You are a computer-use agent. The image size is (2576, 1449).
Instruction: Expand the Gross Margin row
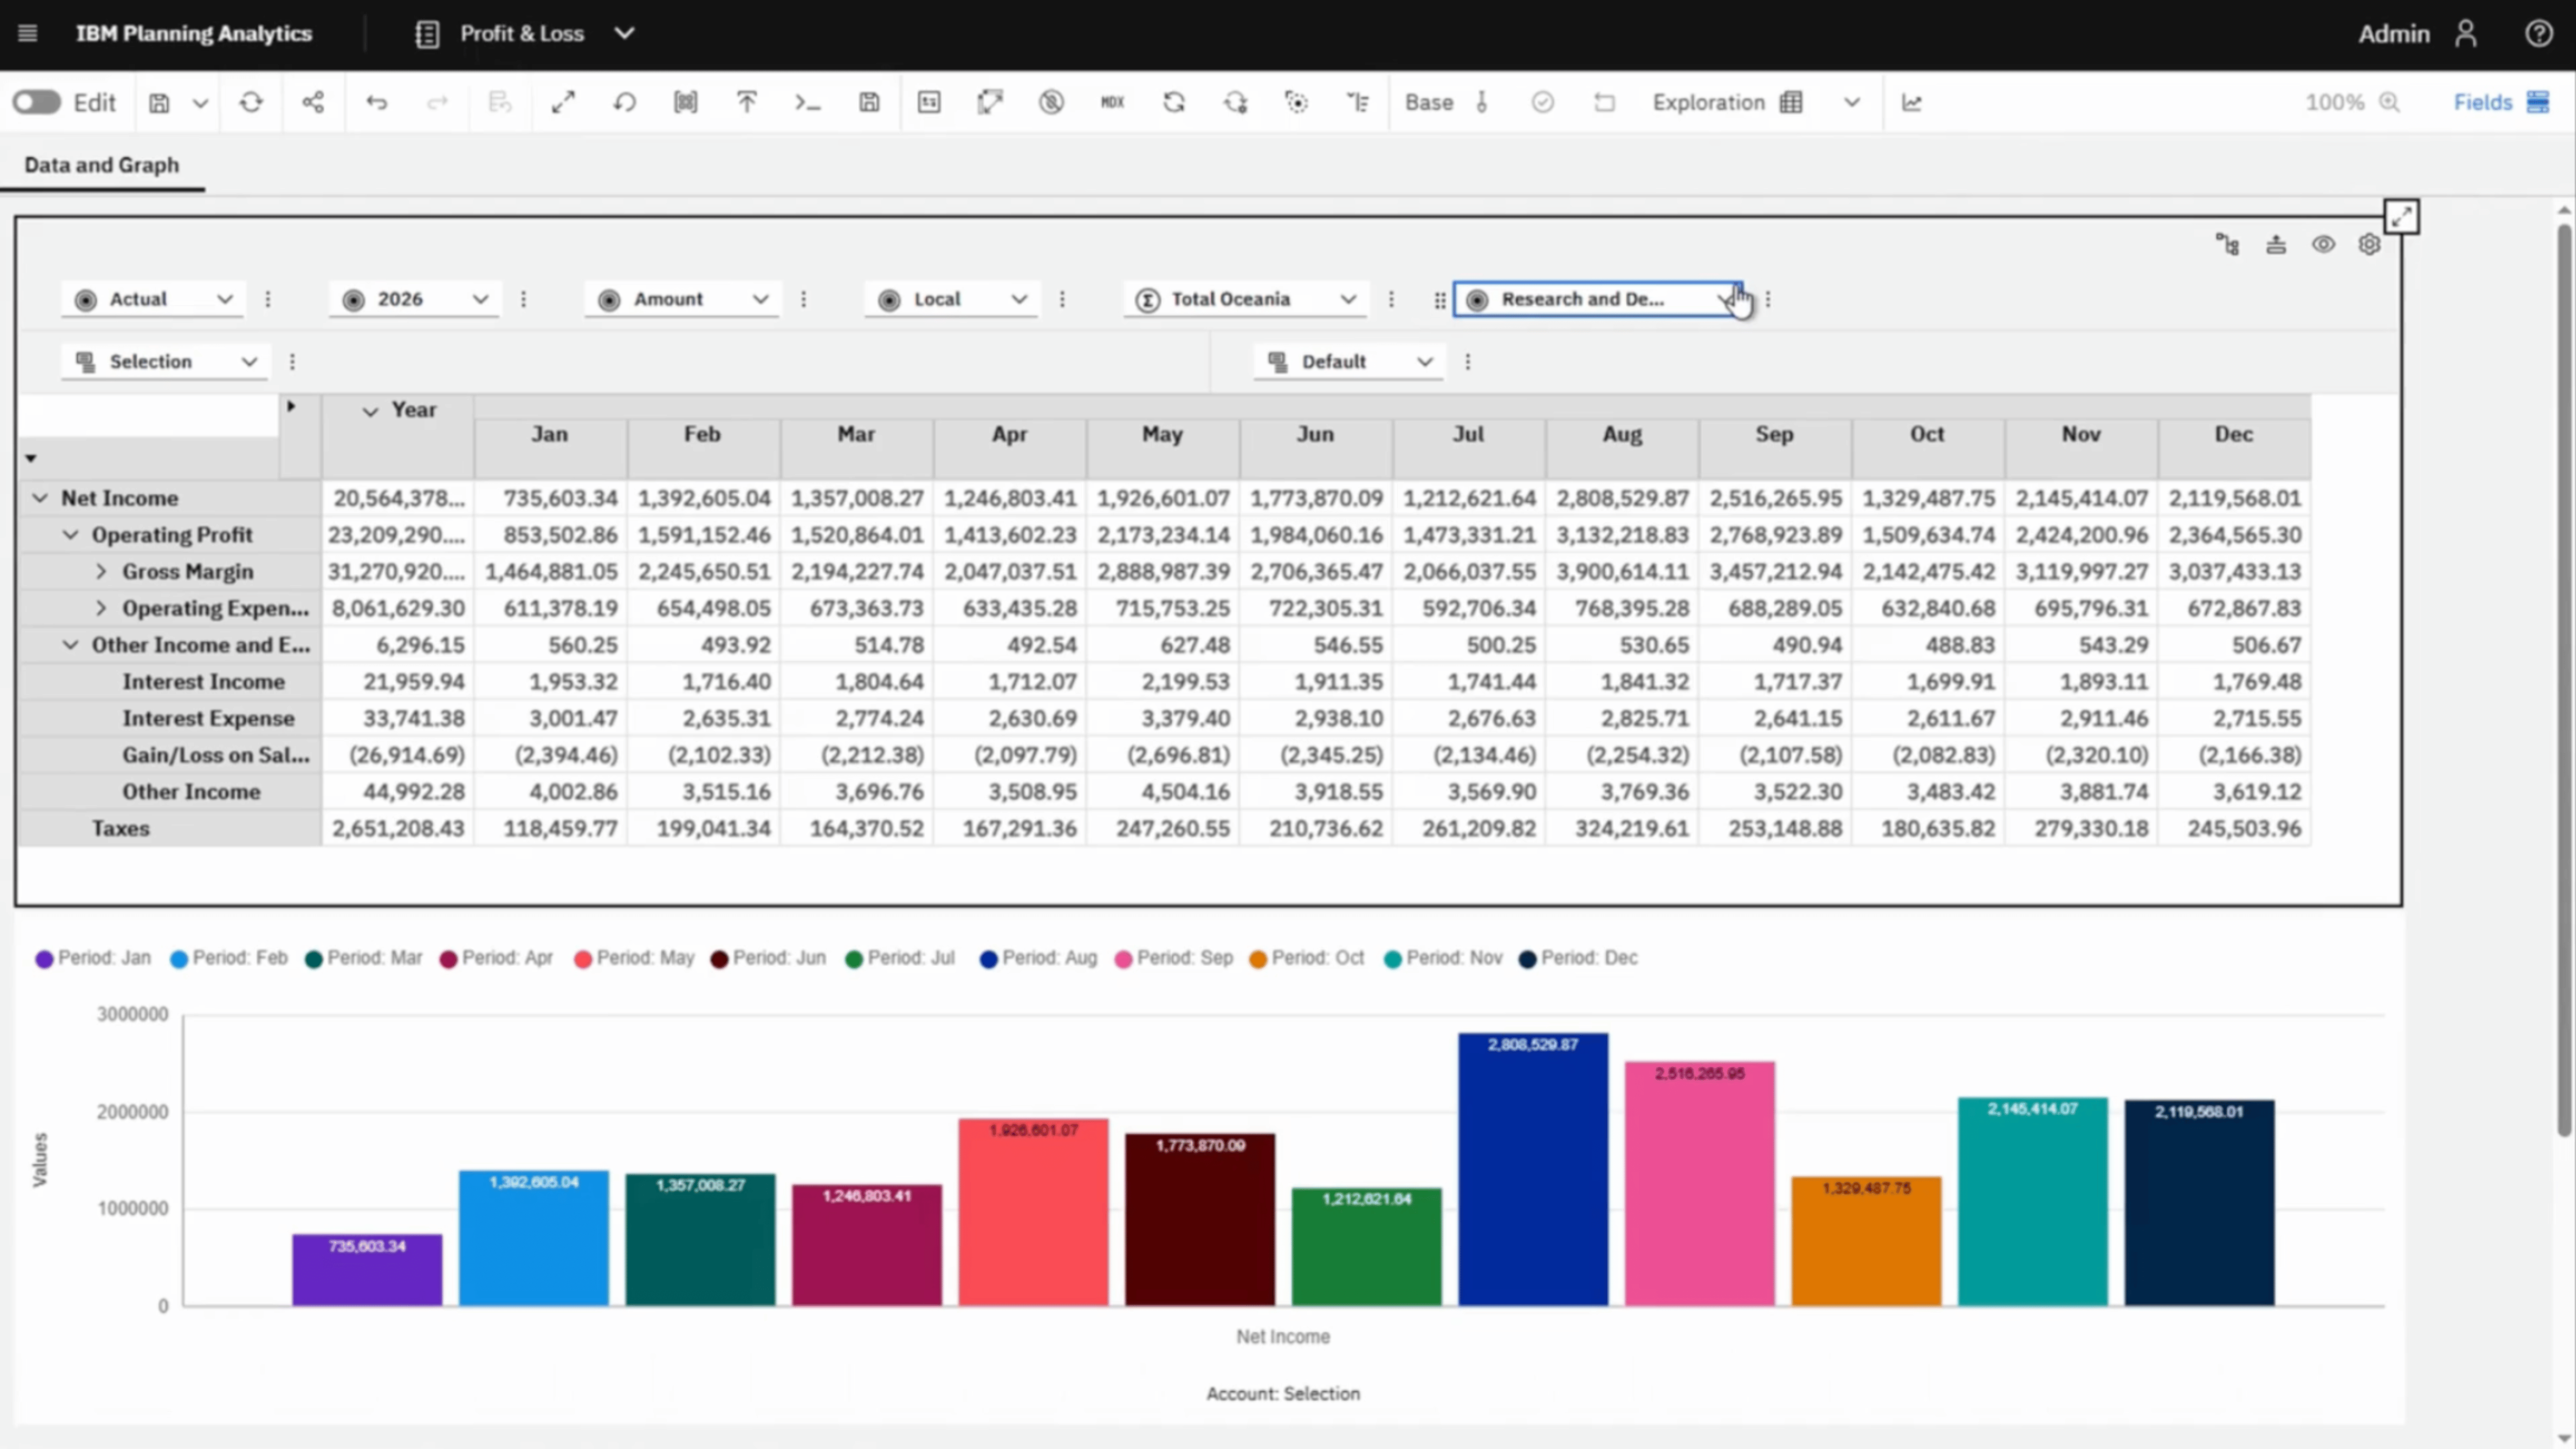point(101,571)
